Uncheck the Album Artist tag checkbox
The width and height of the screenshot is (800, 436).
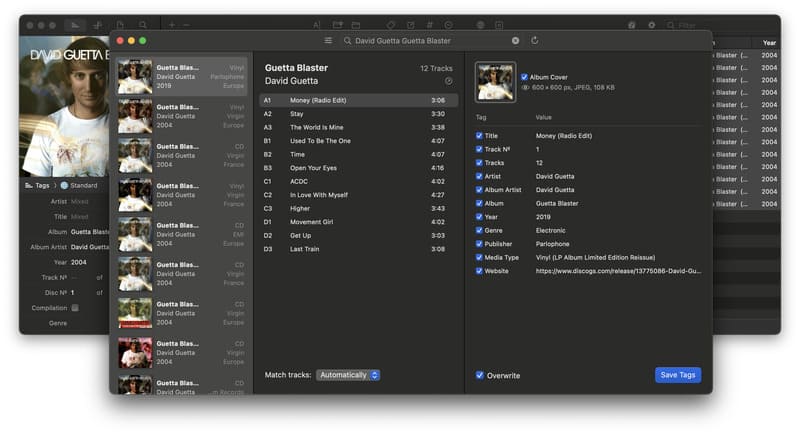[479, 190]
